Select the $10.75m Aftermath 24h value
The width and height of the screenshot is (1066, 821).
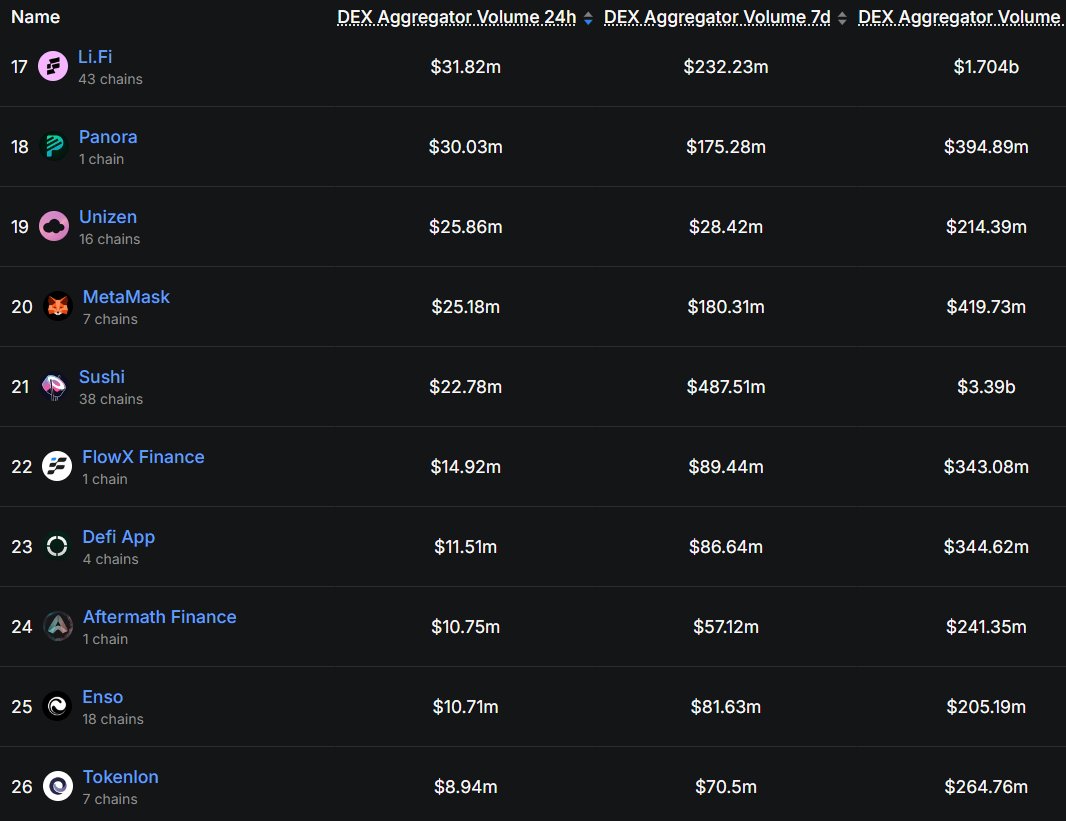click(x=466, y=626)
